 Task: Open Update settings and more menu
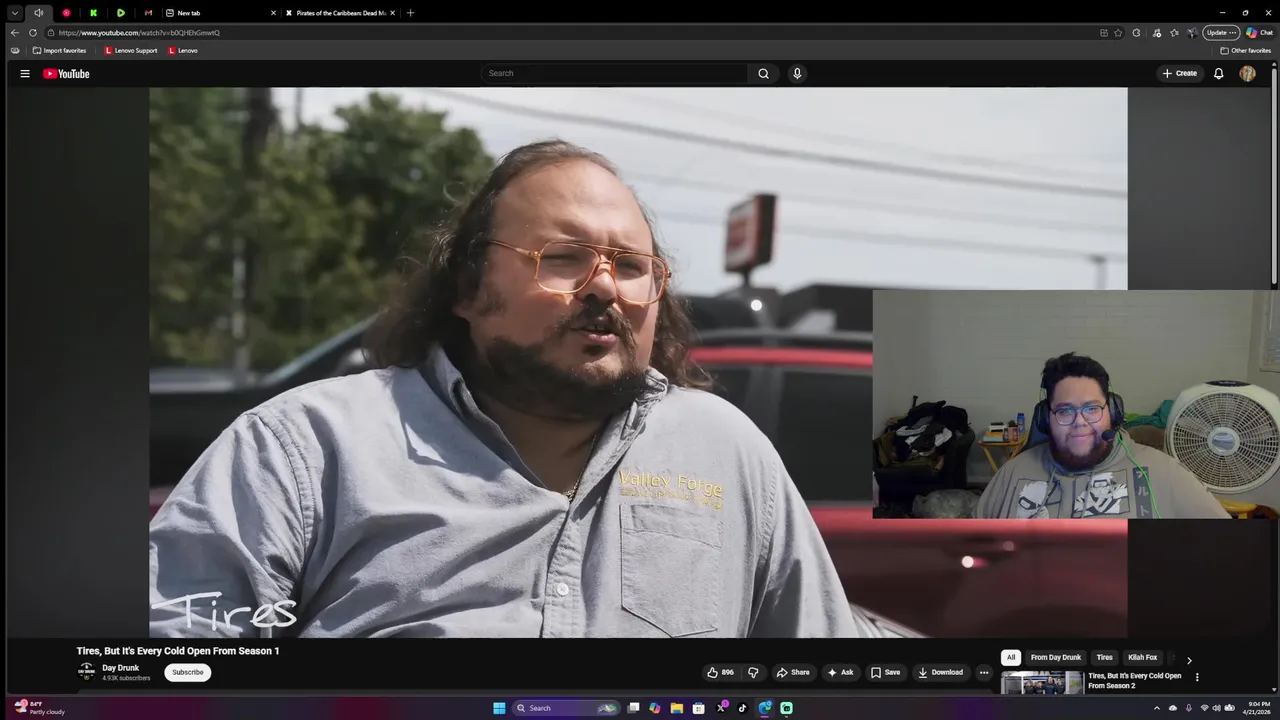(1222, 32)
